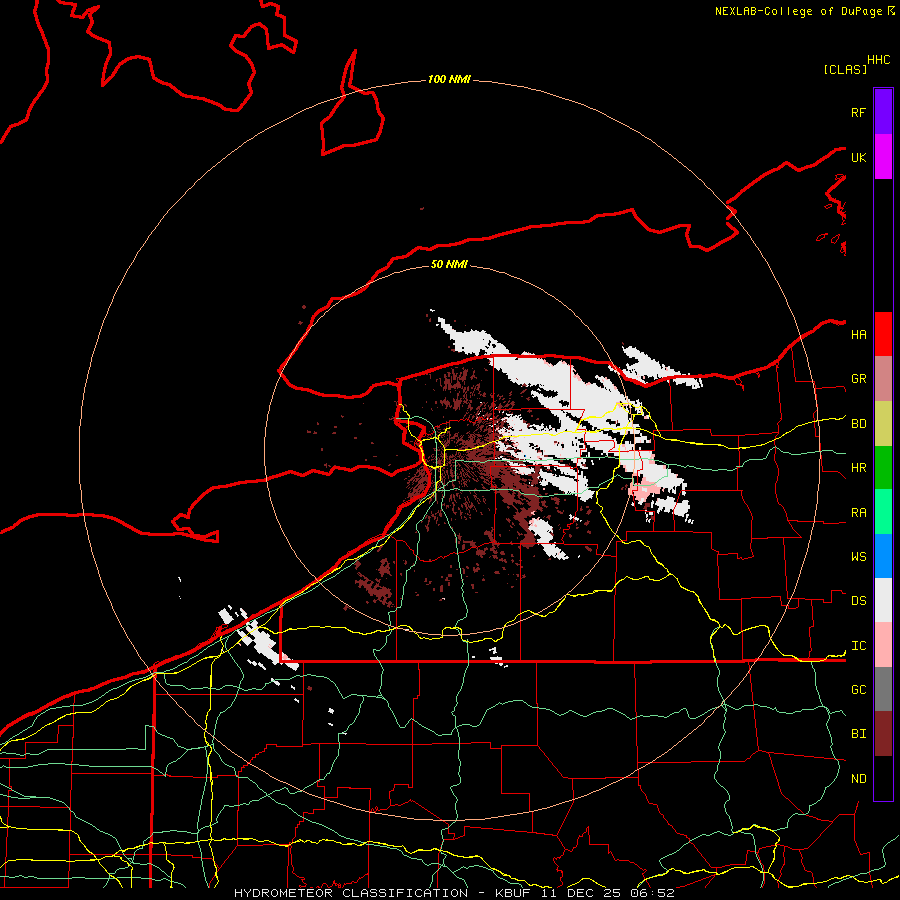This screenshot has width=900, height=900.
Task: Click the IC pink legend swatch
Action: coord(883,645)
